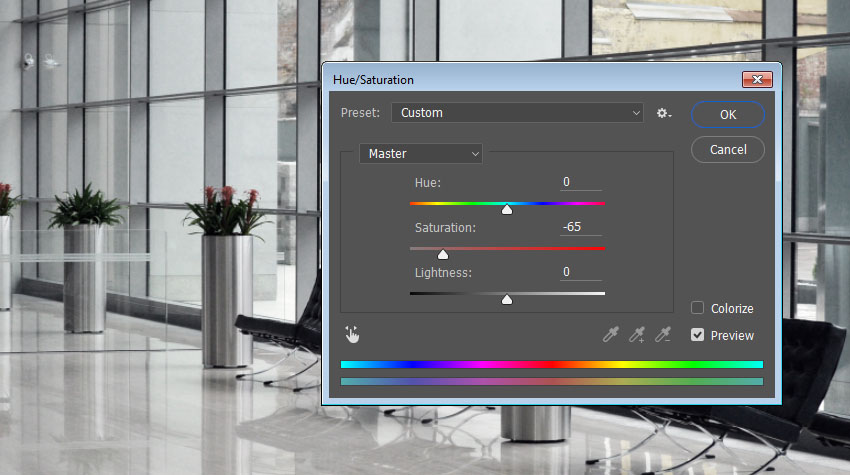Enable the Colorize checkbox

click(x=698, y=308)
